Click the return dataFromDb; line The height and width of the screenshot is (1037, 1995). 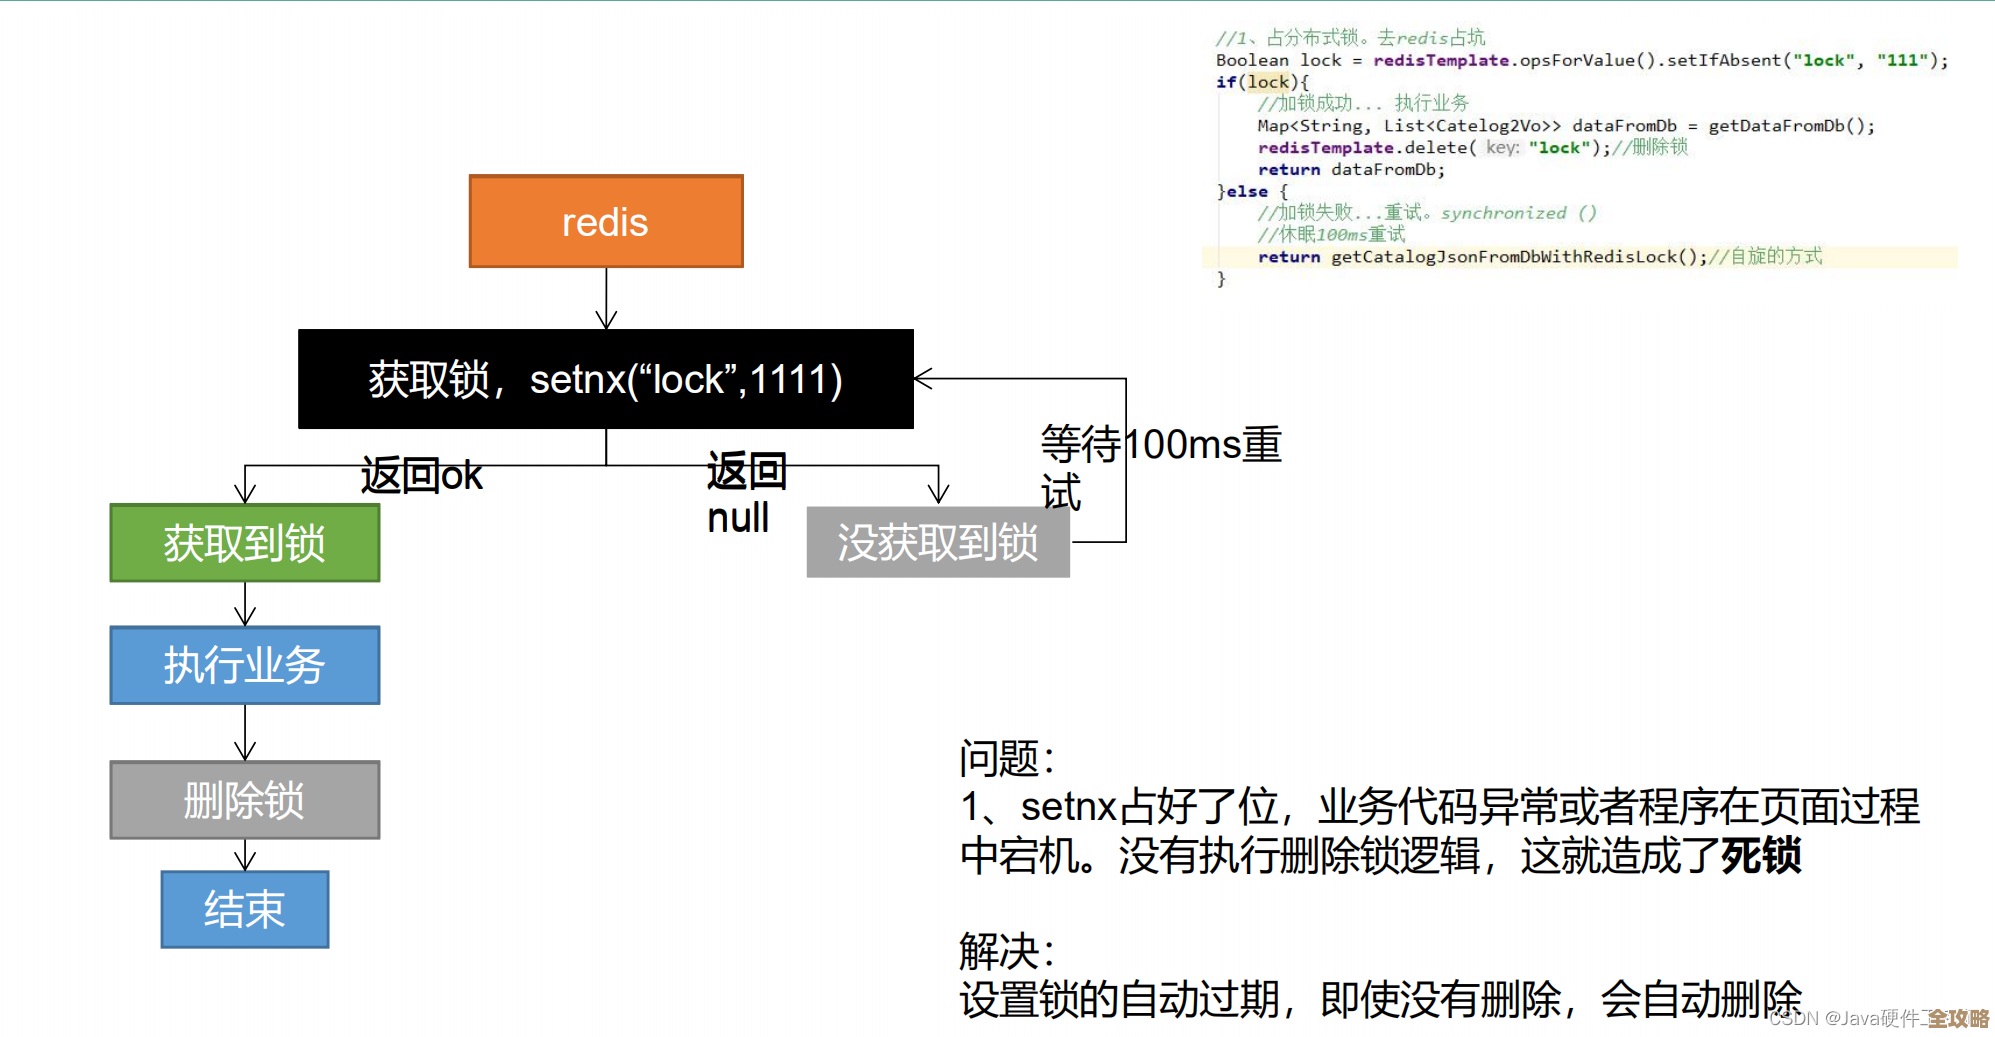(x=1351, y=170)
